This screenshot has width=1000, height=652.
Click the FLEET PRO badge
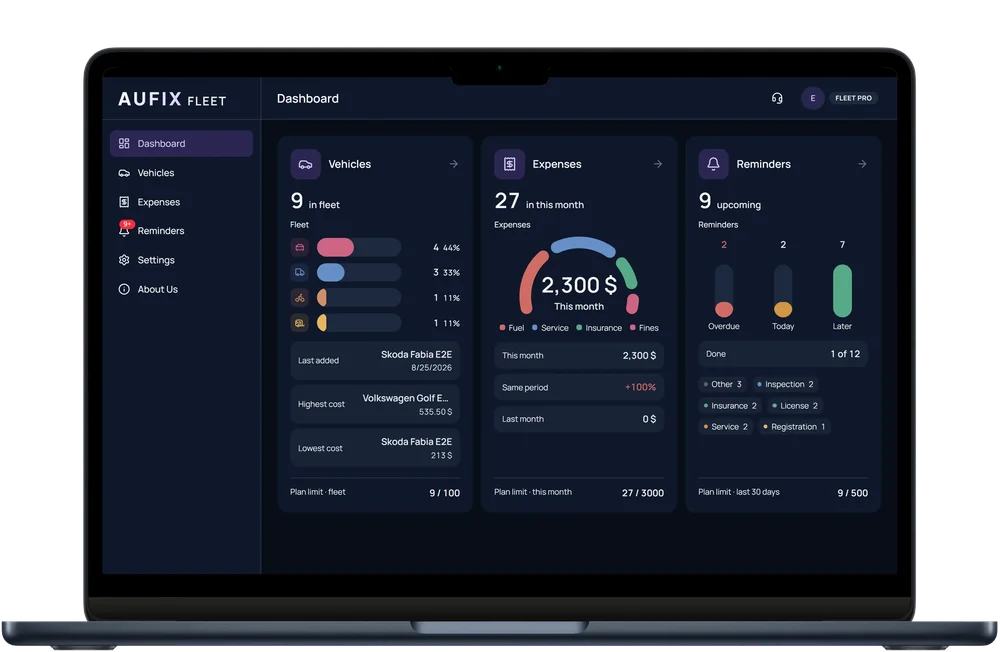click(x=853, y=98)
